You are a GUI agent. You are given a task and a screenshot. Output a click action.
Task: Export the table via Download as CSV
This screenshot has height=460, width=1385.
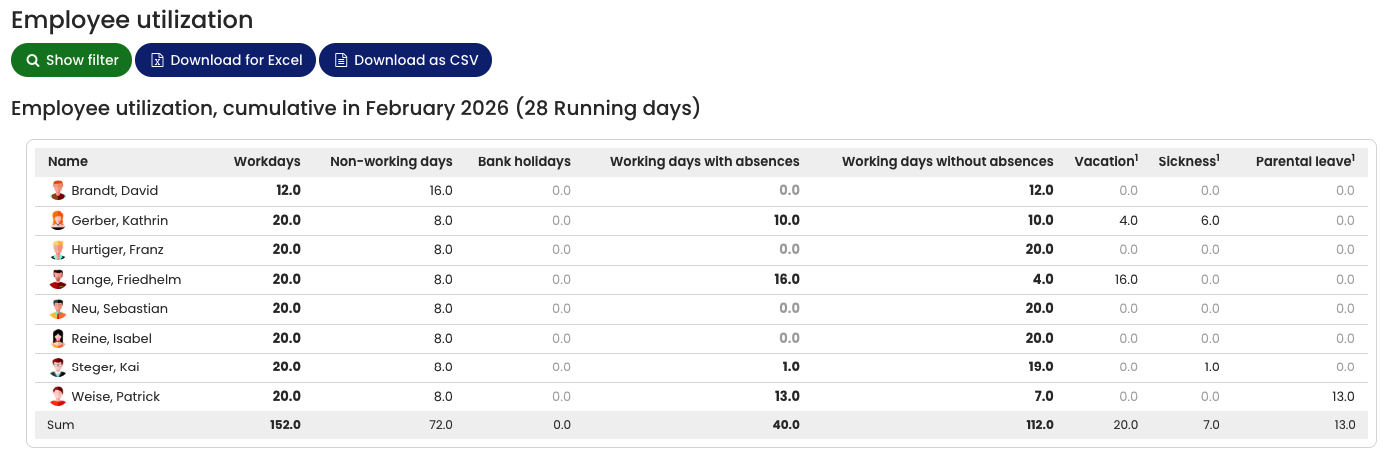pos(405,60)
